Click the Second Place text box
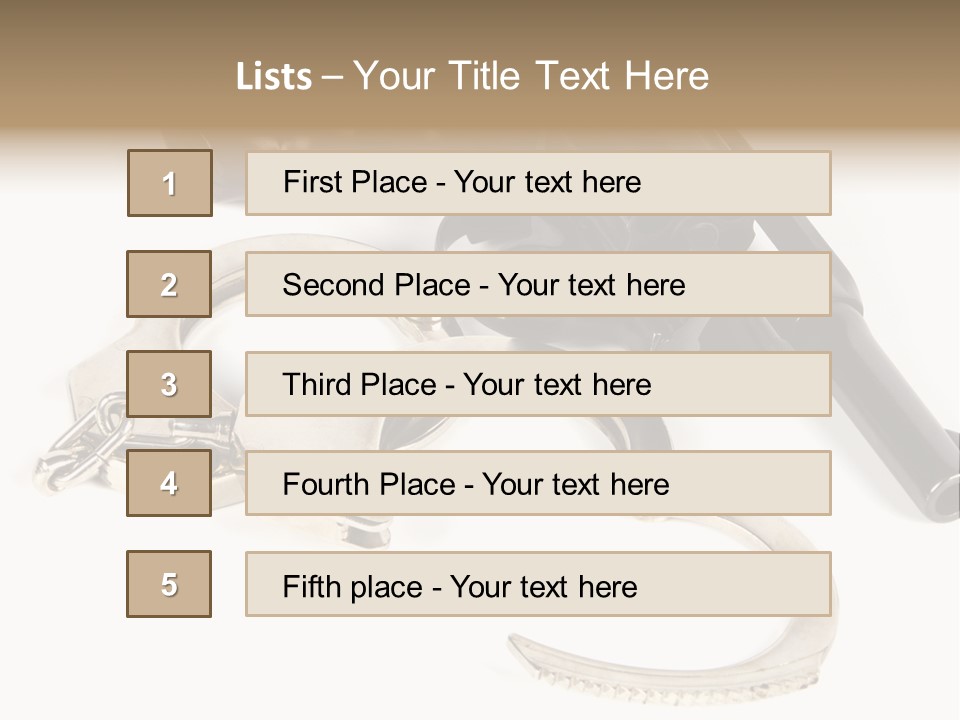Image resolution: width=960 pixels, height=720 pixels. (x=538, y=284)
